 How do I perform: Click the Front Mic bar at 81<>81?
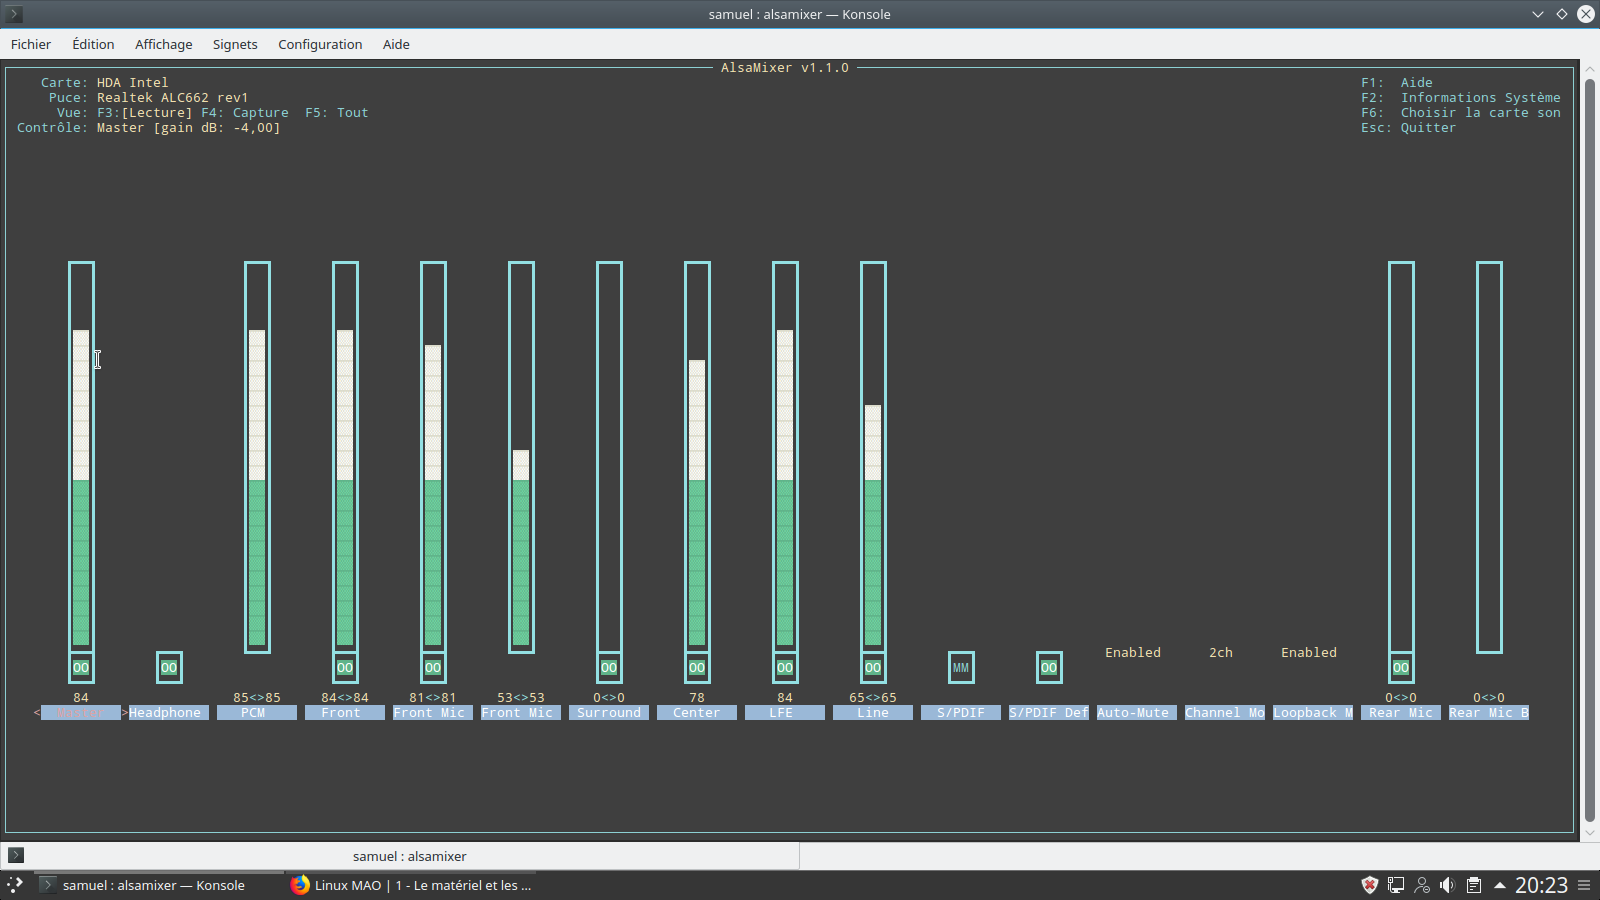click(433, 457)
